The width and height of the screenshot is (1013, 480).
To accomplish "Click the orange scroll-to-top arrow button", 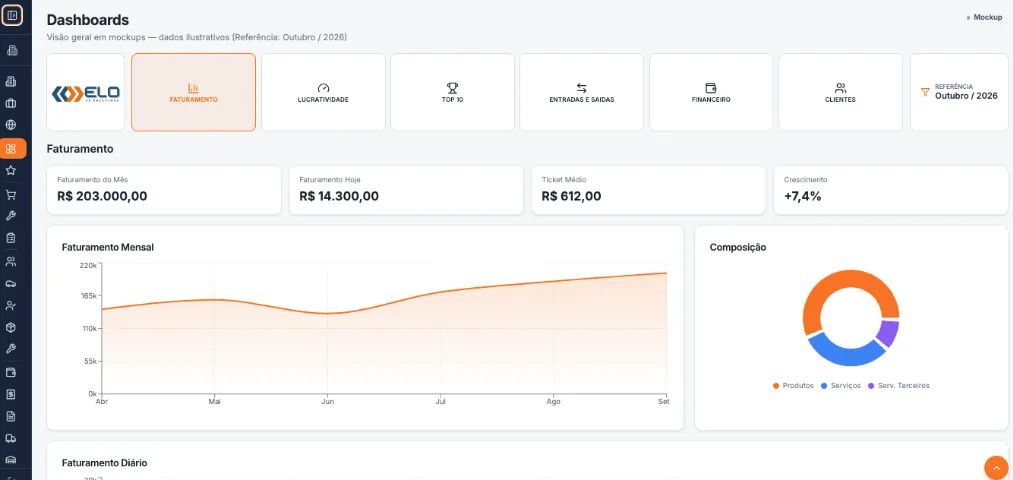I will (996, 468).
